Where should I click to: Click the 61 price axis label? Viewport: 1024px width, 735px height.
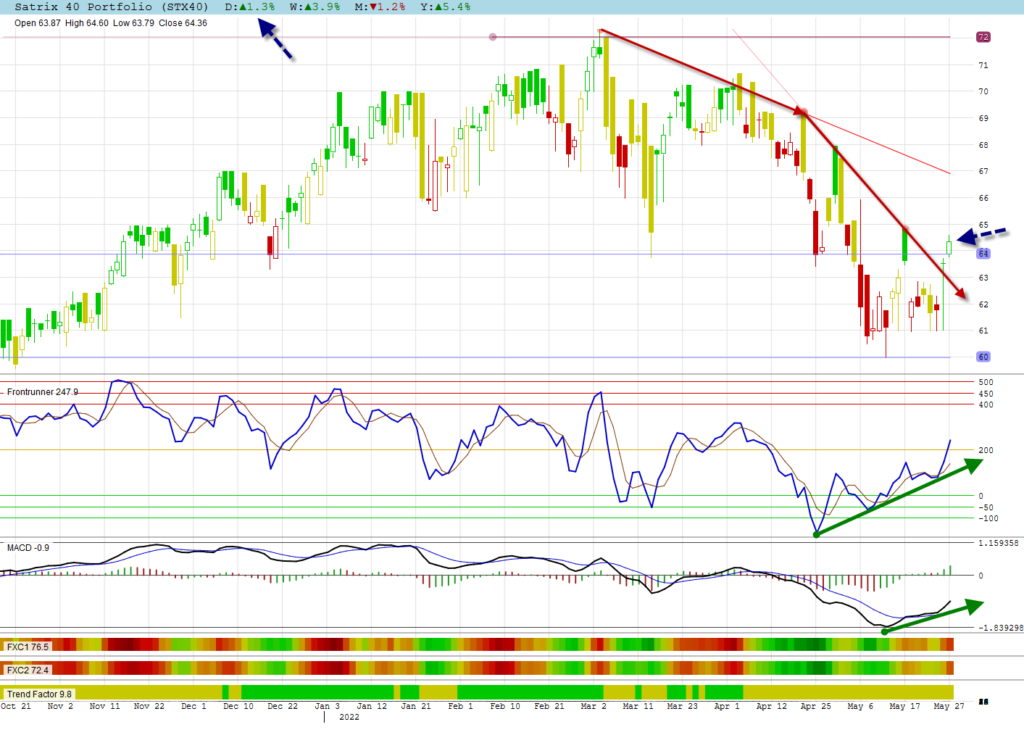[x=984, y=331]
